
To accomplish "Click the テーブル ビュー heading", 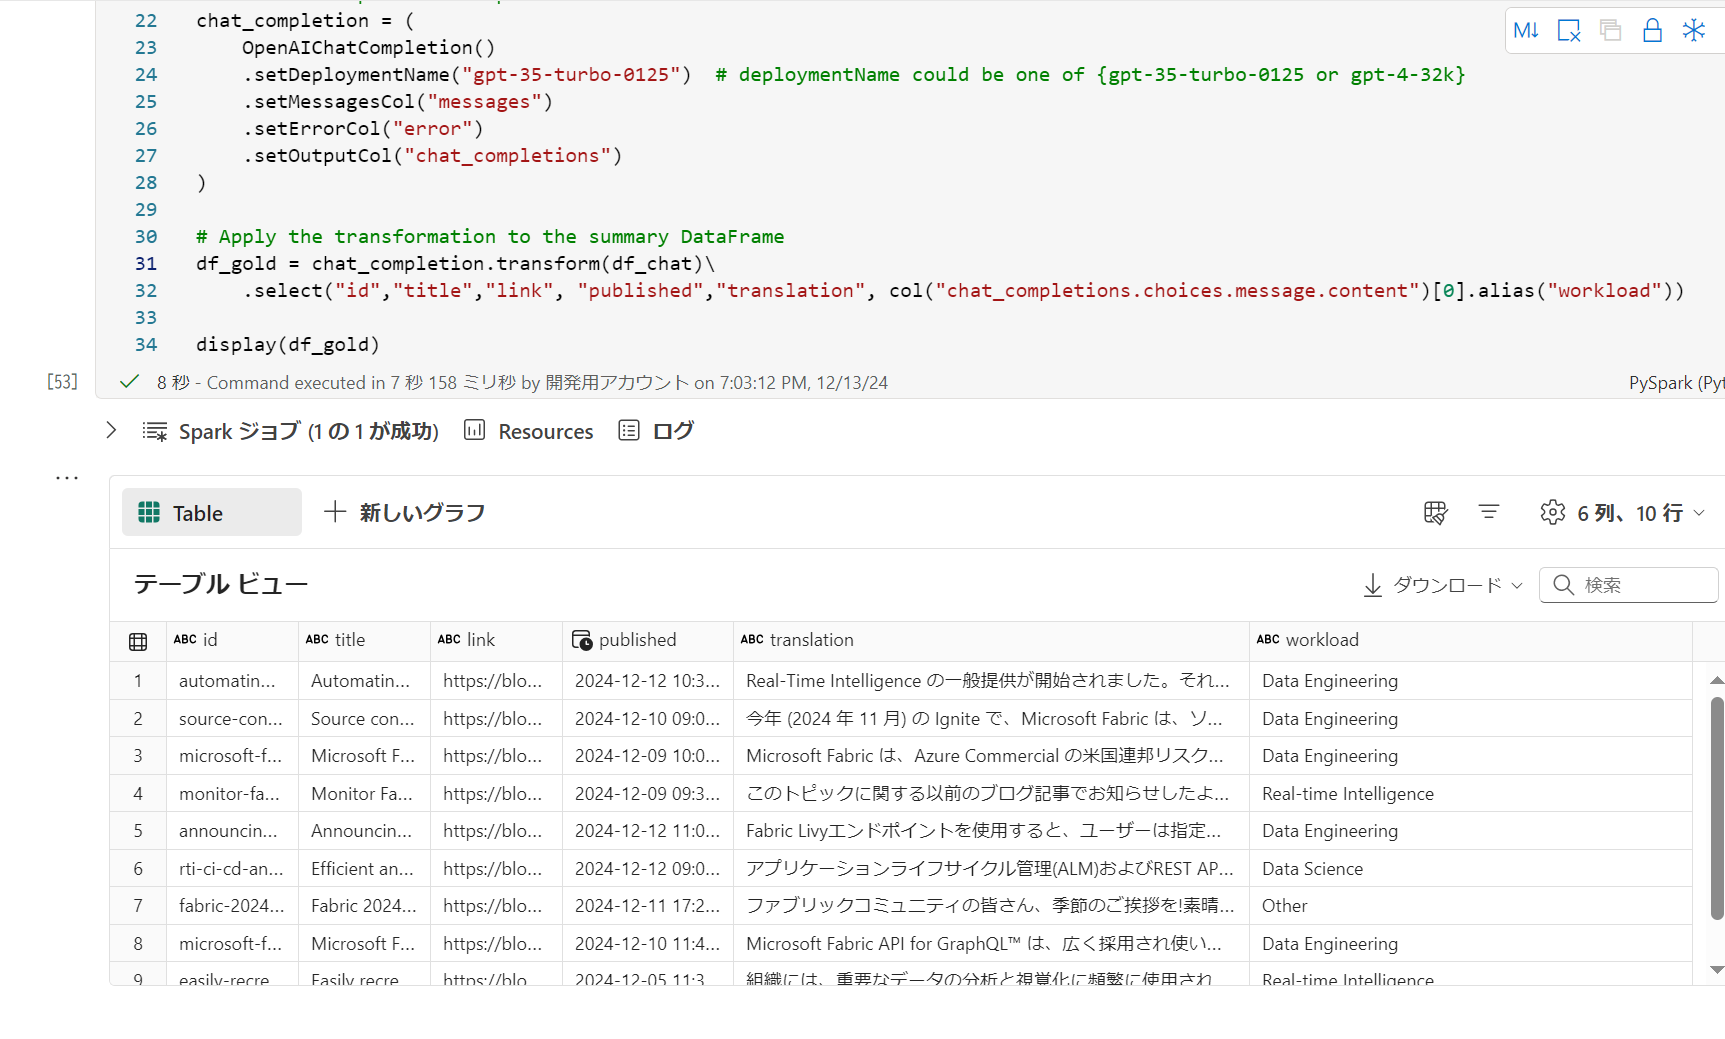I will pos(220,584).
